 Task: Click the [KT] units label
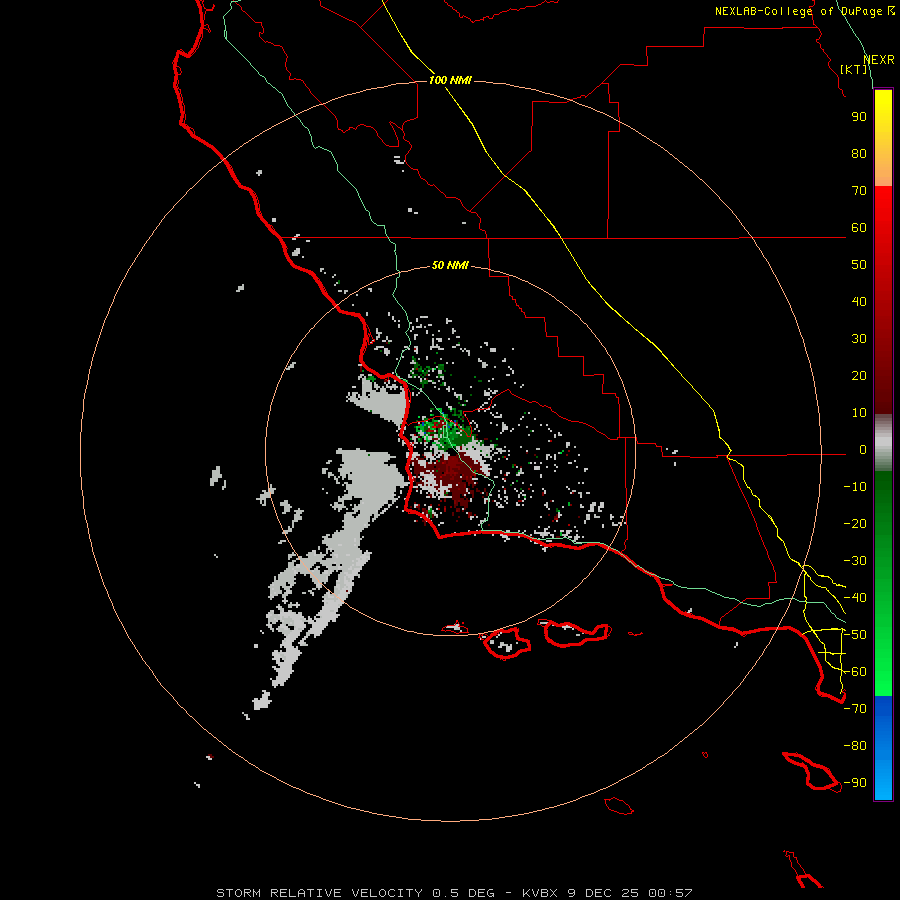click(x=854, y=69)
